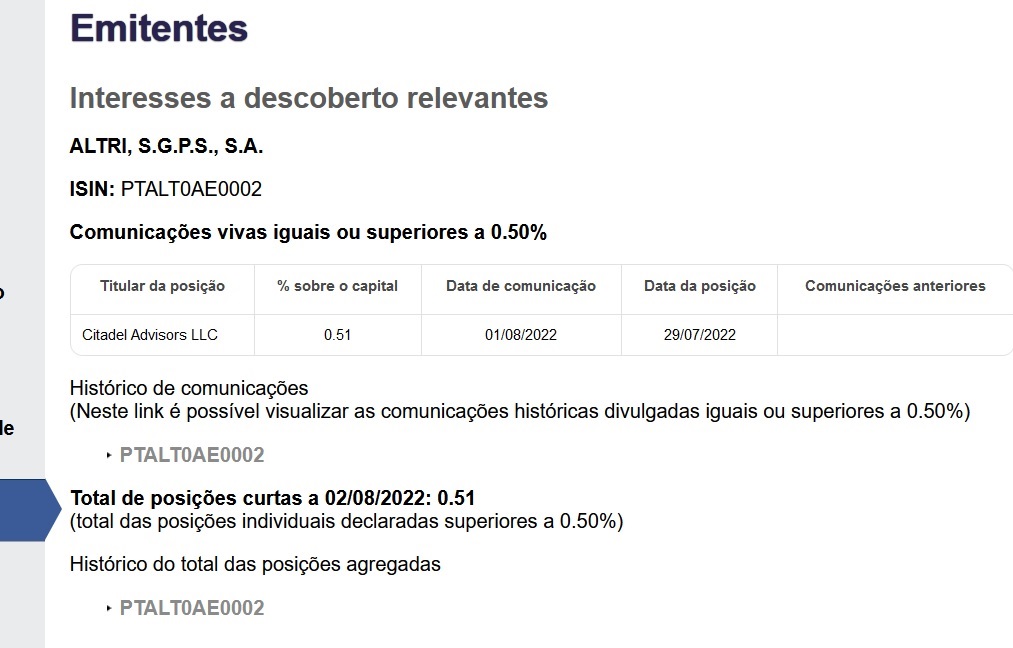Click the 'Interesses a descoberto relevantes' heading
The width and height of the screenshot is (1013, 648).
[x=308, y=98]
